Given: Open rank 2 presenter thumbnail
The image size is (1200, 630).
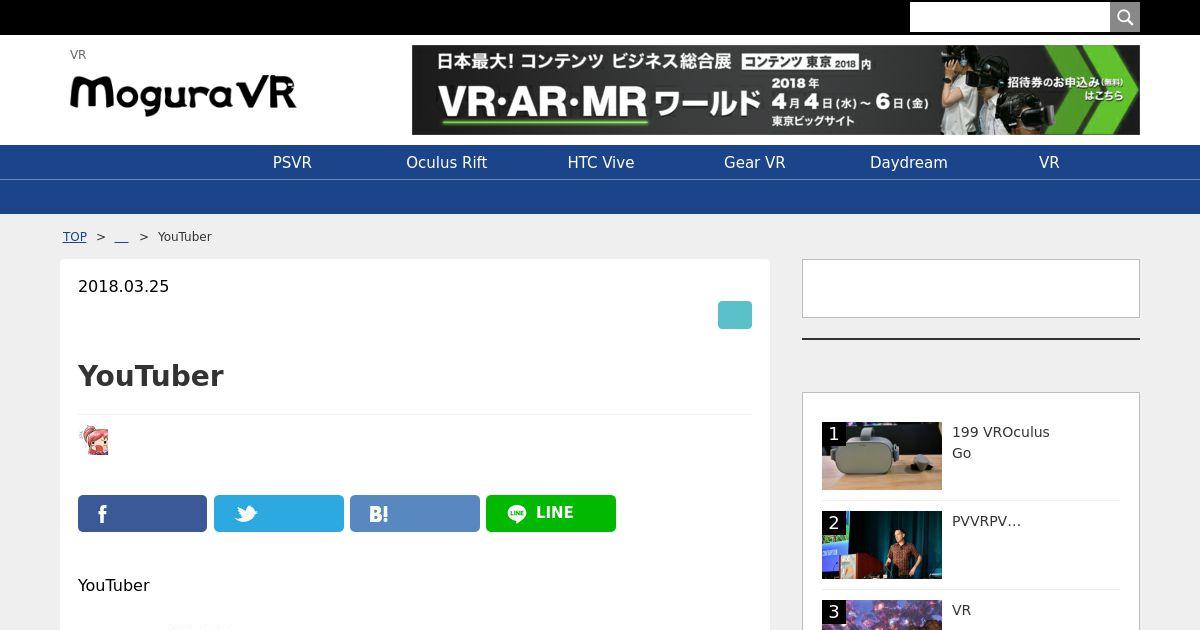Looking at the screenshot, I should click(x=882, y=545).
